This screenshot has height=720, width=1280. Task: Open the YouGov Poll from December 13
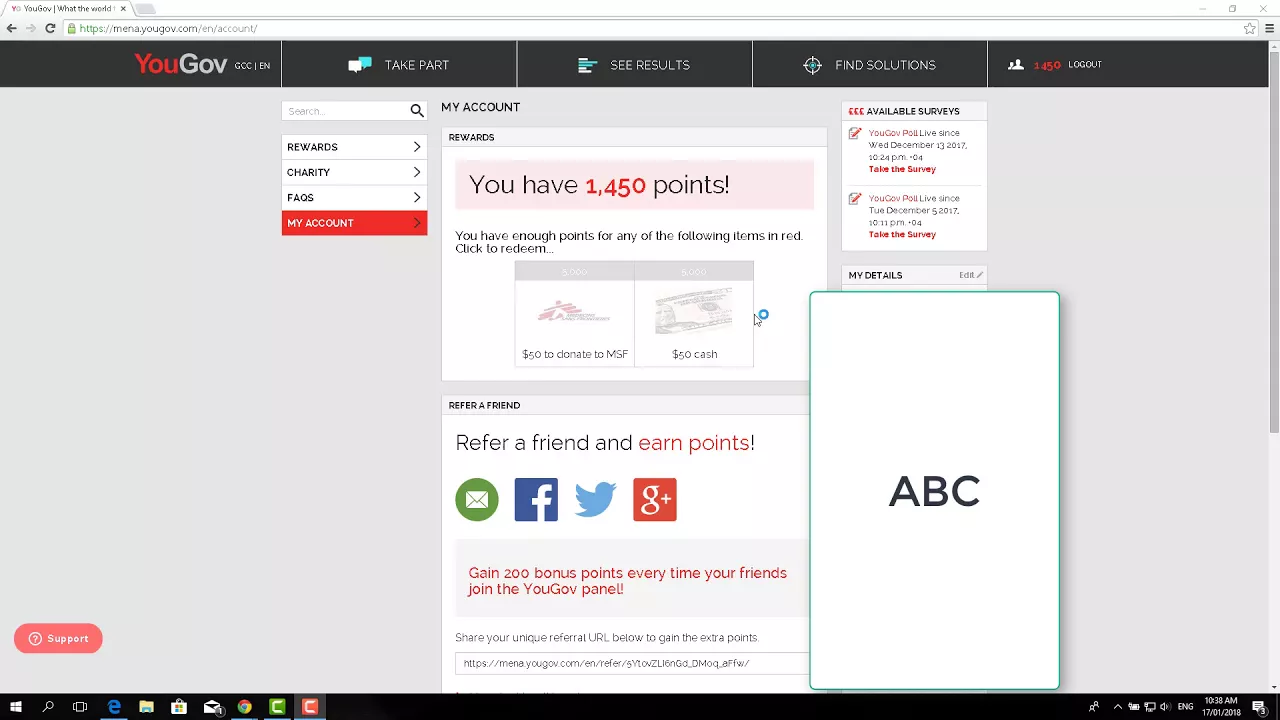pos(893,133)
